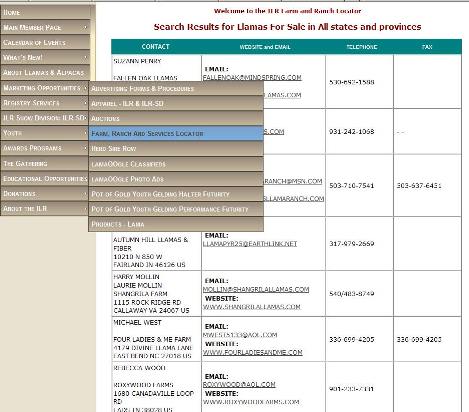Open email link MOLLIN@SHANGRILALLAMAS.COM
Screen dimensions: 469x412
click(256, 289)
